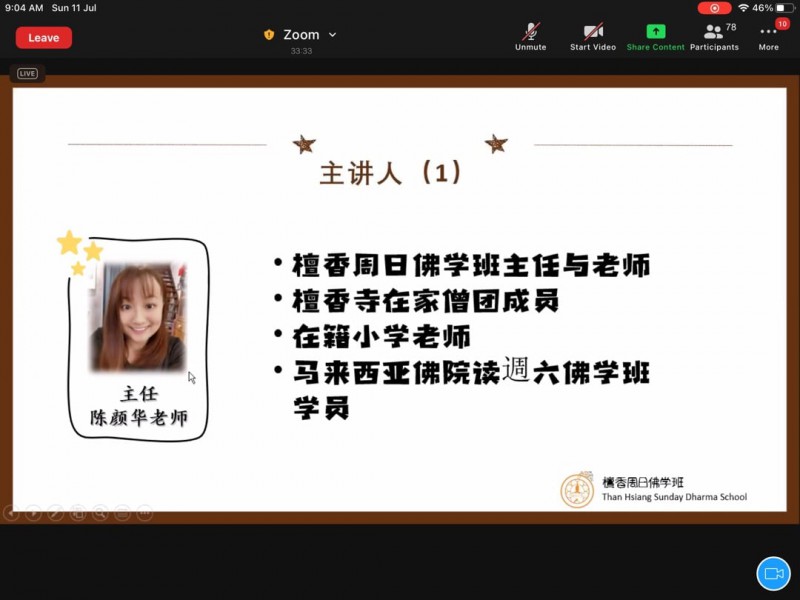Open slideshow more options ellipsis
The width and height of the screenshot is (800, 600).
click(x=145, y=513)
